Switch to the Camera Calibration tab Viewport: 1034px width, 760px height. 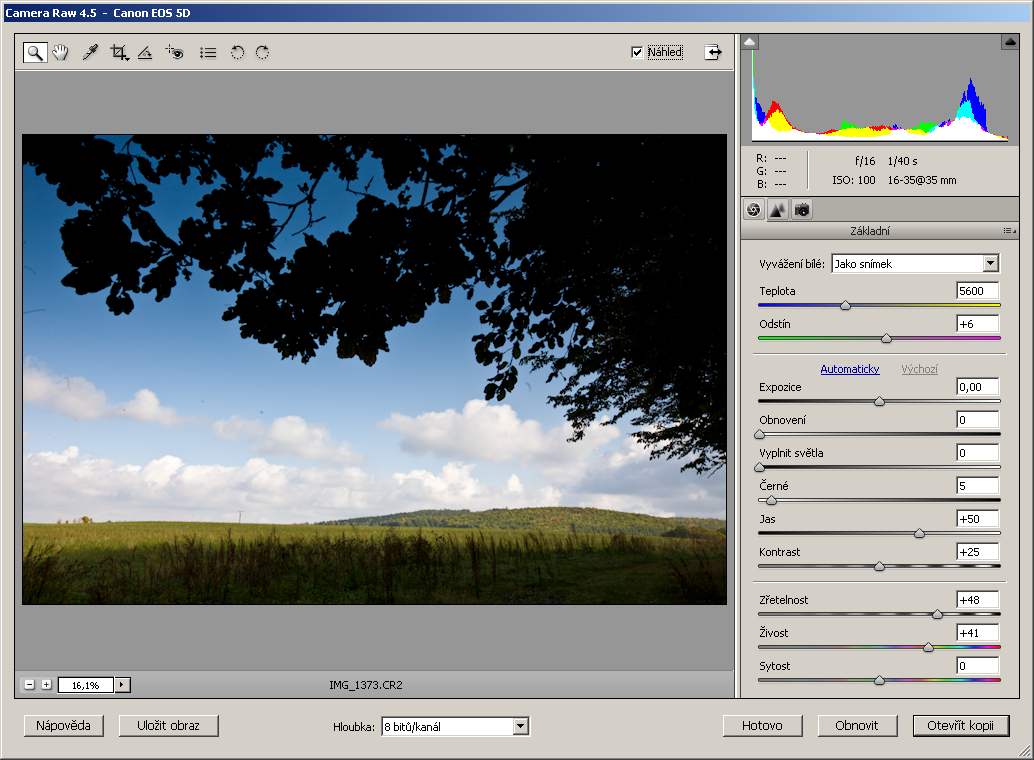tap(802, 210)
